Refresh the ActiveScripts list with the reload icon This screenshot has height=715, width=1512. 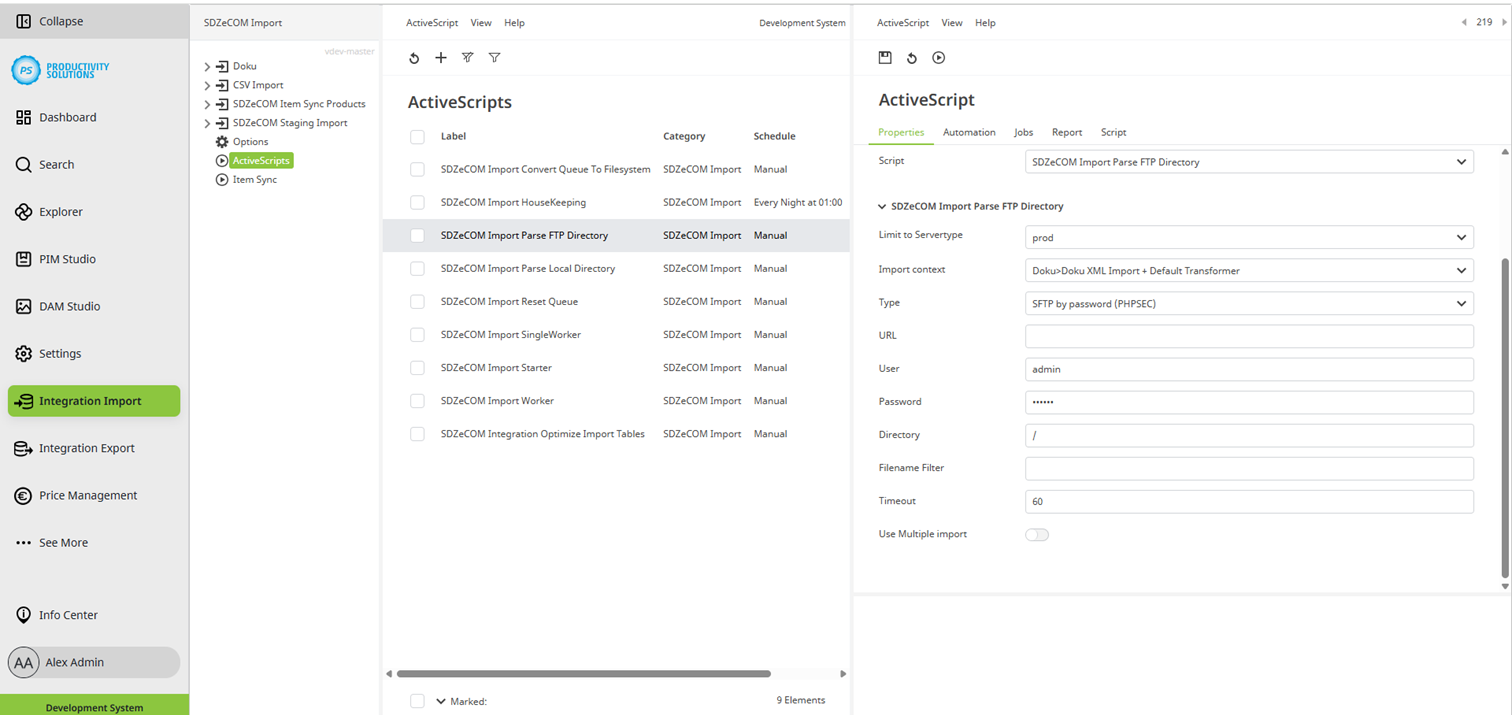pos(414,57)
